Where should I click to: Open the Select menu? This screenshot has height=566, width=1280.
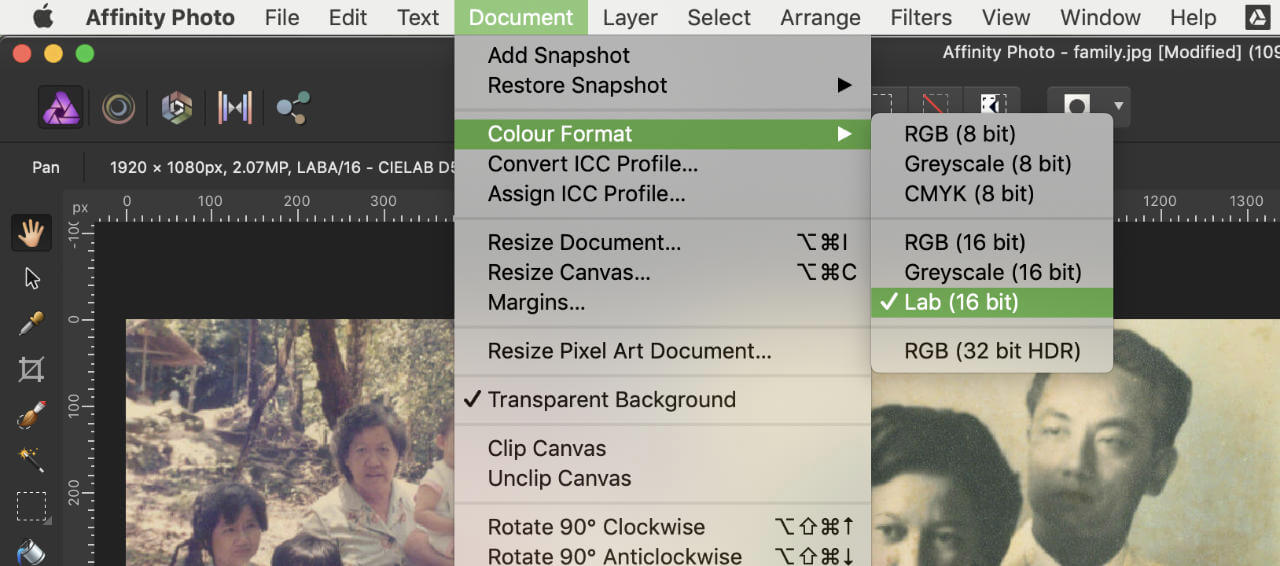click(719, 17)
